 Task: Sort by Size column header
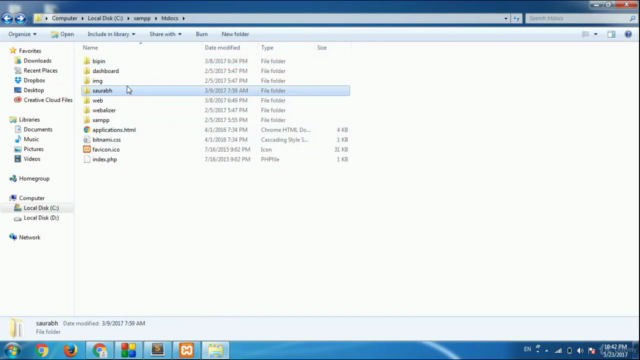tap(322, 48)
